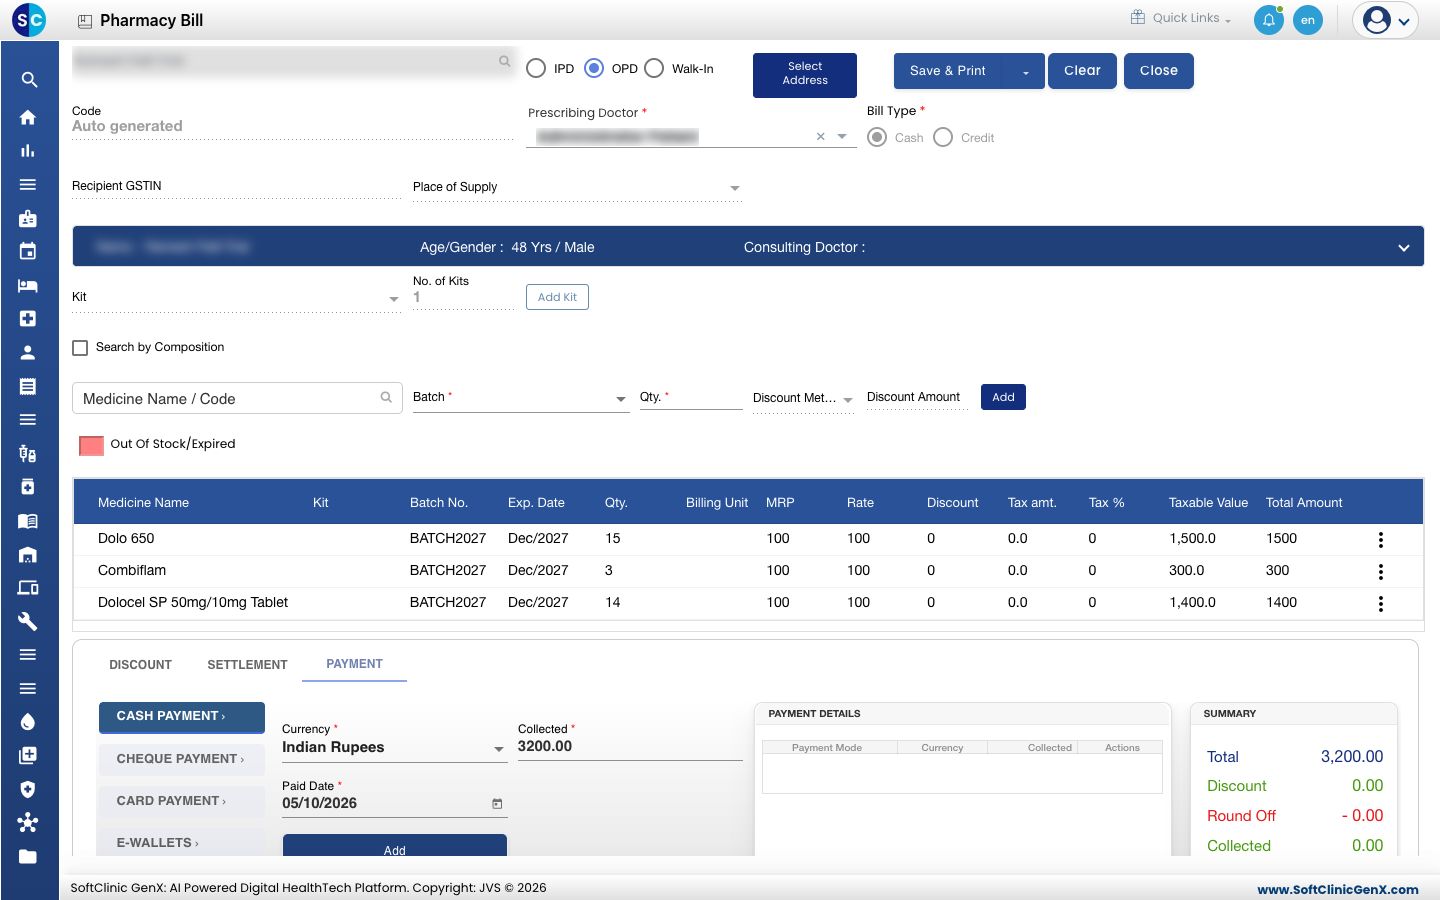Switch to the SETTLEMENT tab
Image resolution: width=1440 pixels, height=900 pixels.
247,665
